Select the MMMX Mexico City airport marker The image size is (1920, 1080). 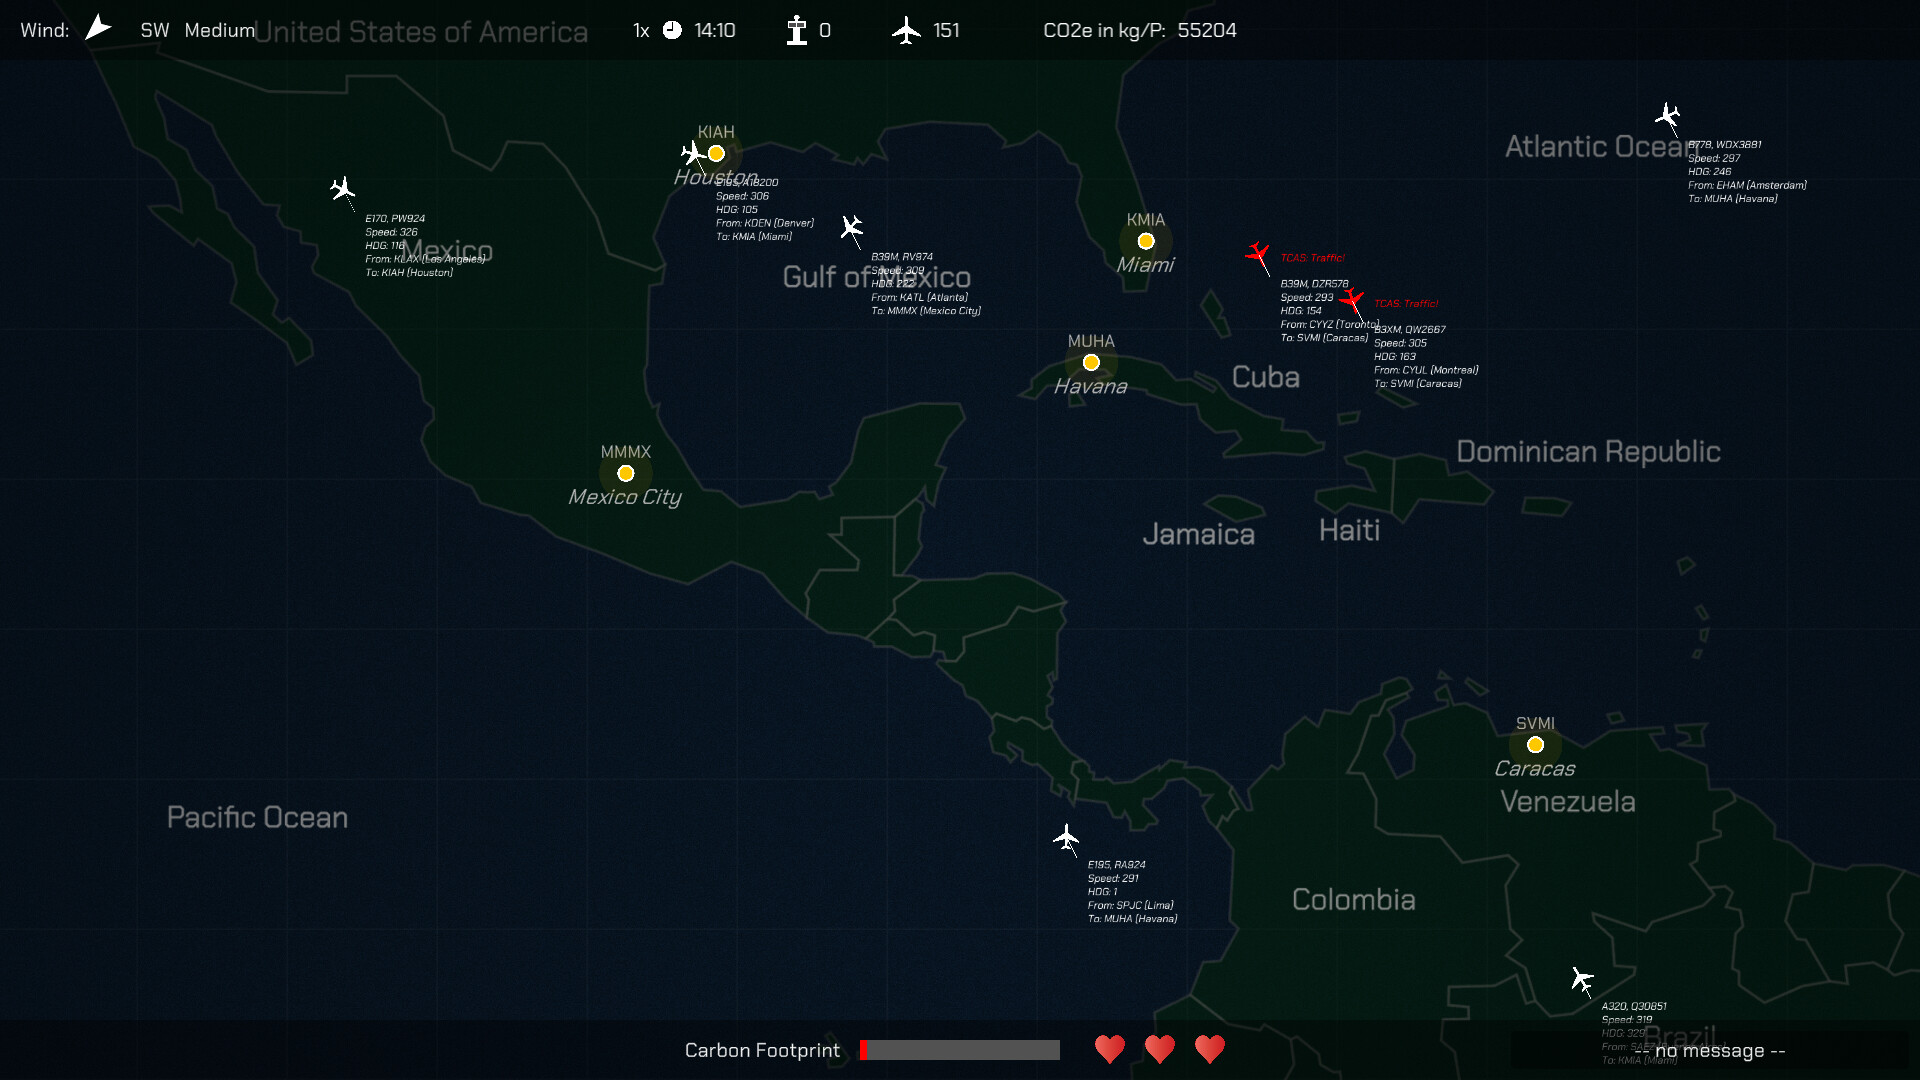(625, 473)
